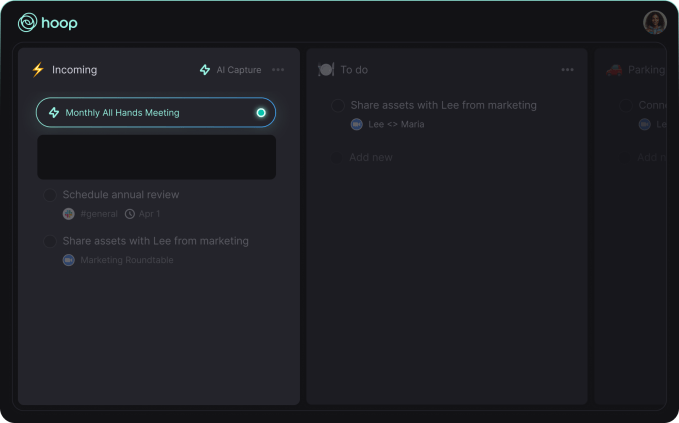The width and height of the screenshot is (679, 423).
Task: Click the To do column emoji icon
Action: 326,70
